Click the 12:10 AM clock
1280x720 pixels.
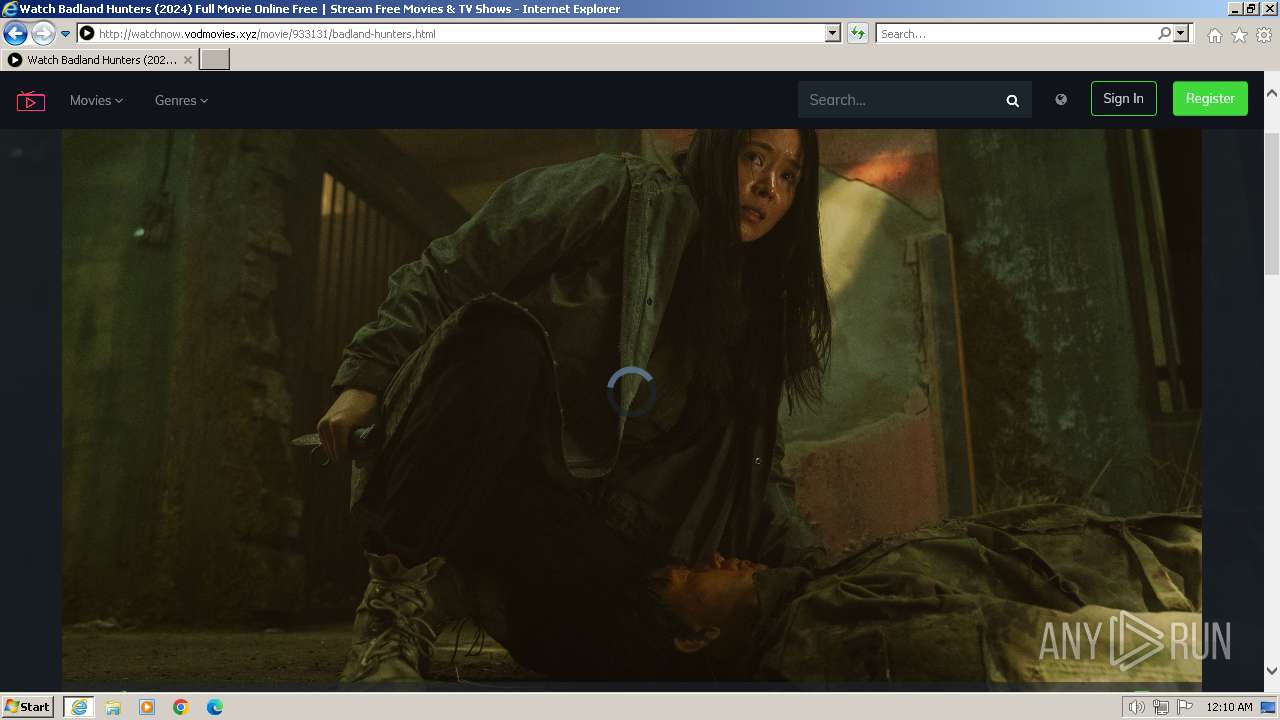[1229, 707]
